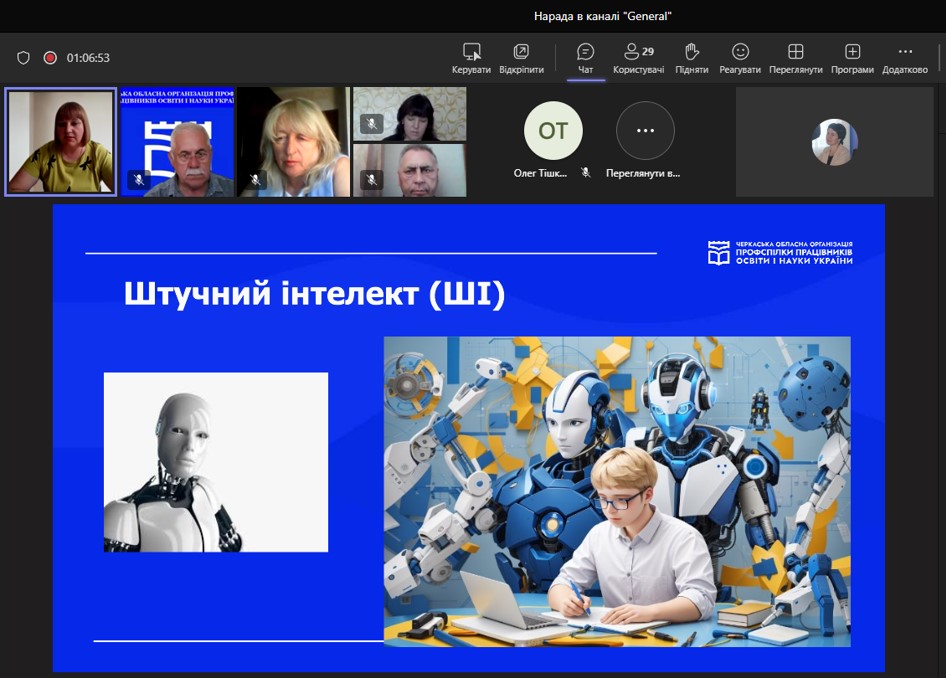
Task: Click the meeting timer 01:06:53
Action: point(88,58)
